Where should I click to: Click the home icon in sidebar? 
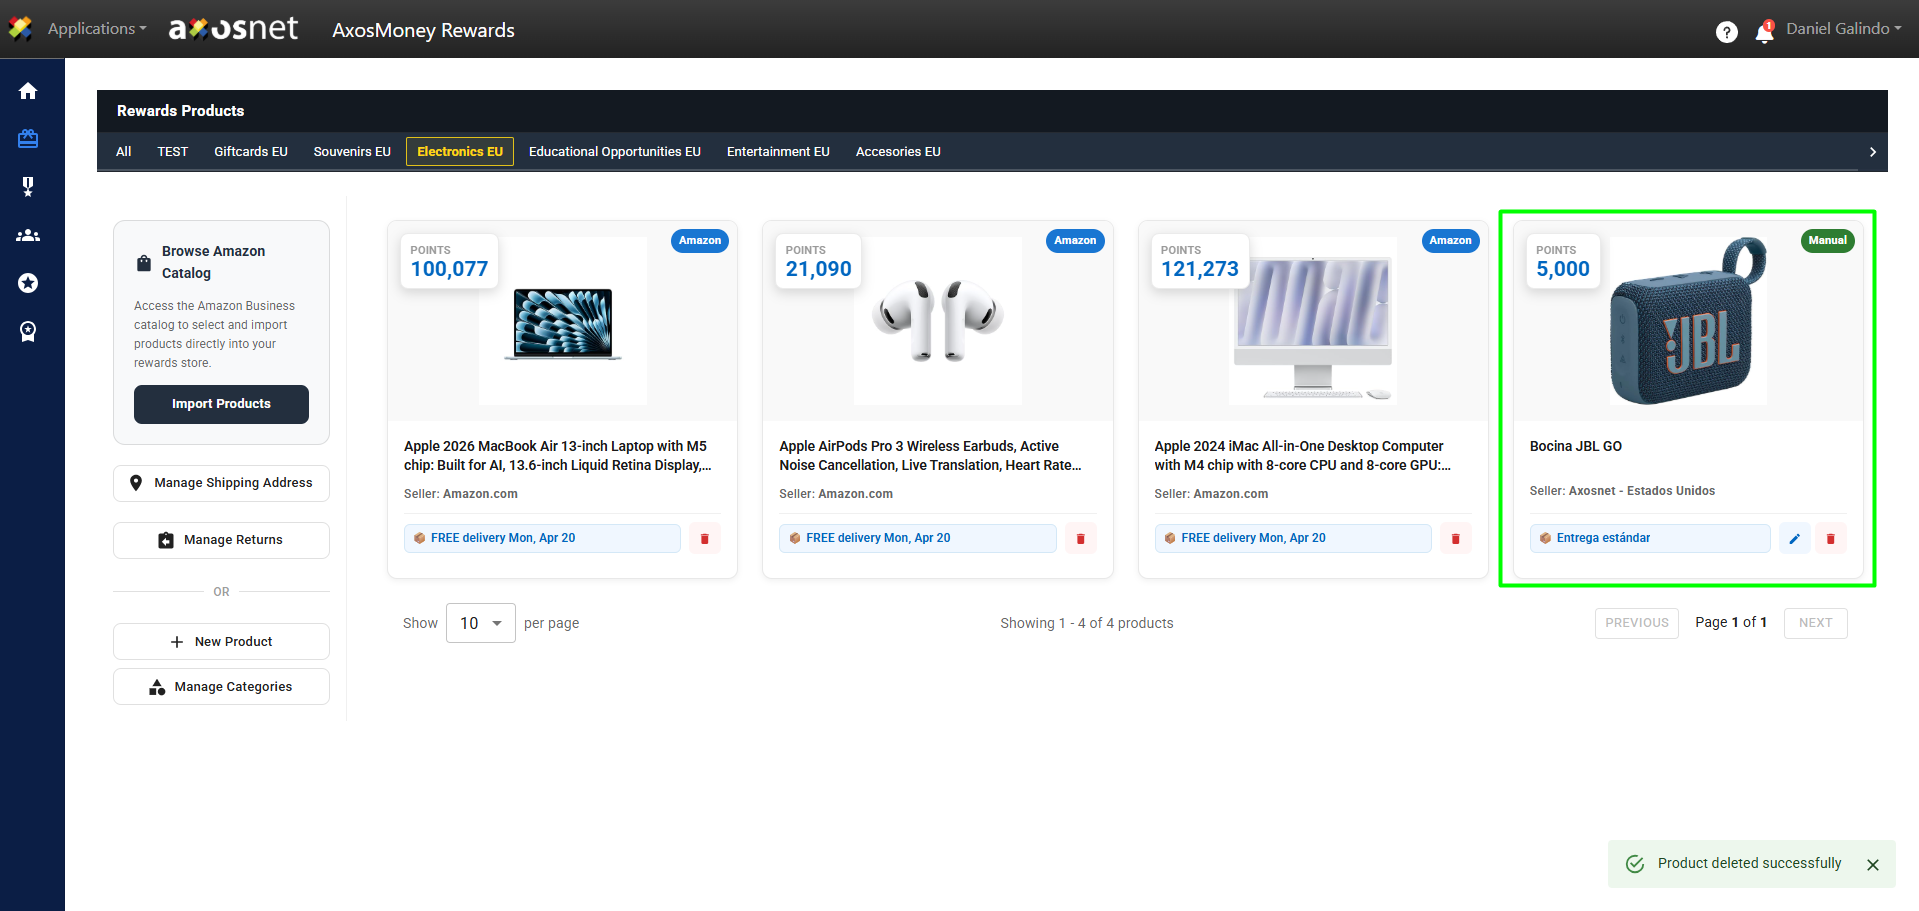(x=28, y=91)
